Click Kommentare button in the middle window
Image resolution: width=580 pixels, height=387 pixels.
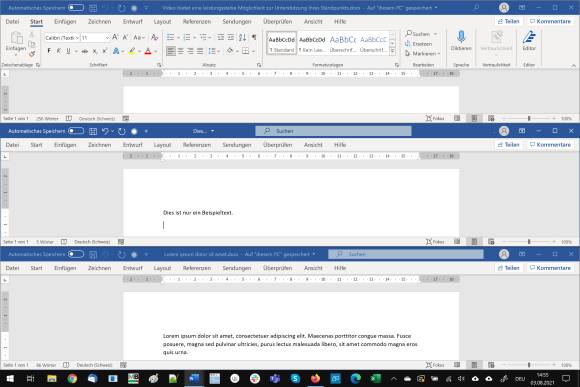coord(550,145)
